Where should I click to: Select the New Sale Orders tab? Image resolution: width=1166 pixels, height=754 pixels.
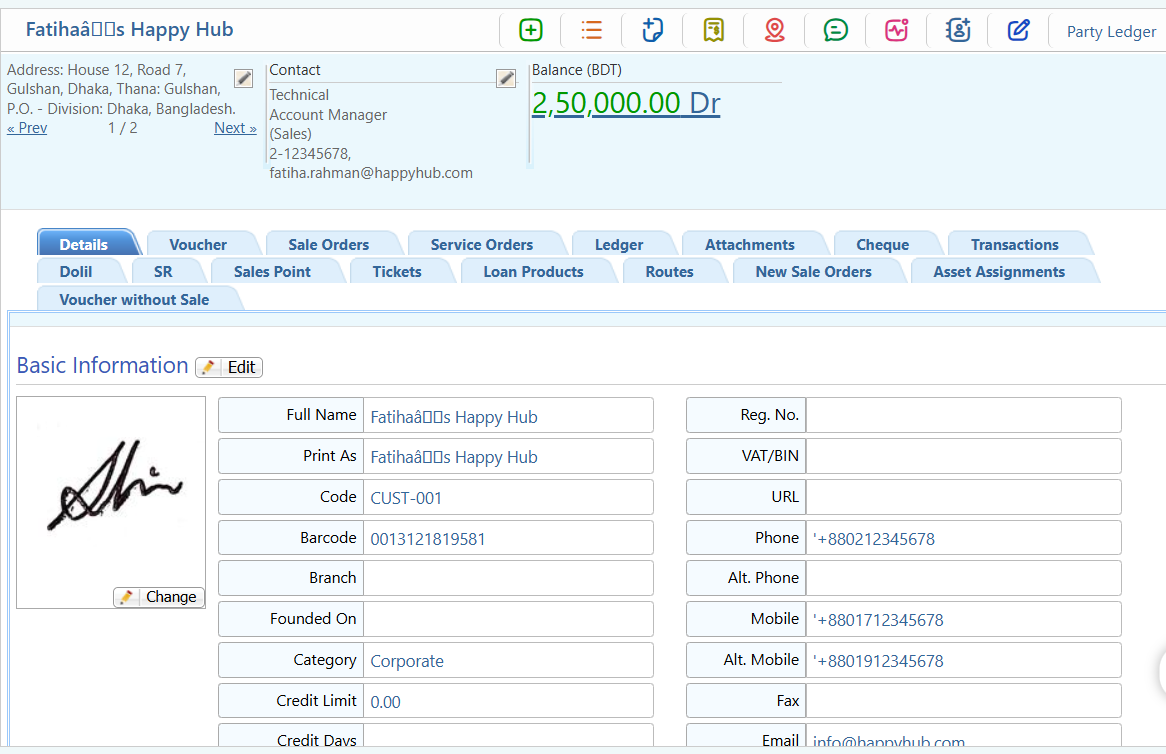tap(813, 271)
